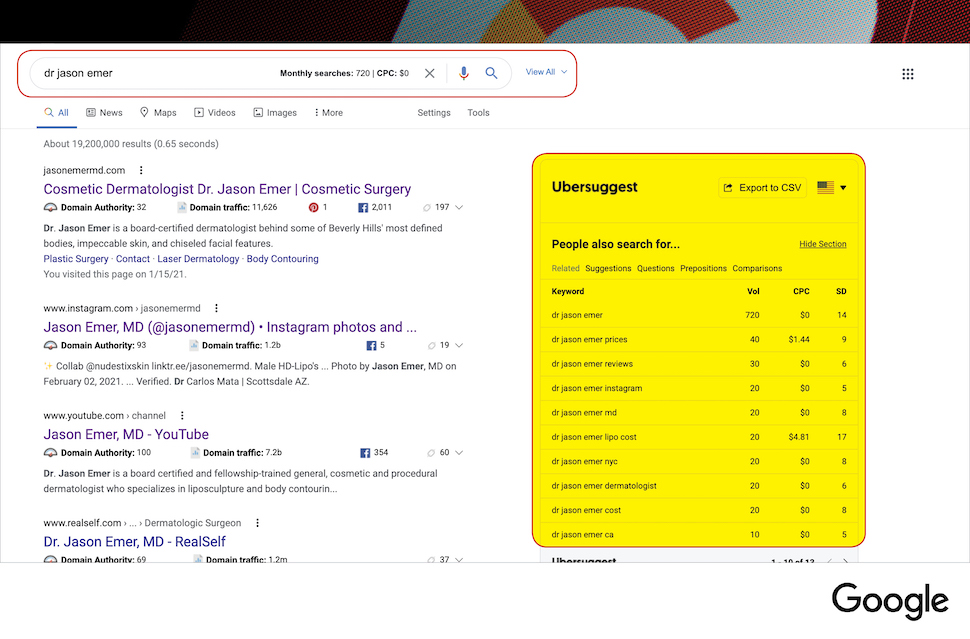Open the Body Contouring sitelink
This screenshot has height=639, width=970.
click(x=283, y=259)
